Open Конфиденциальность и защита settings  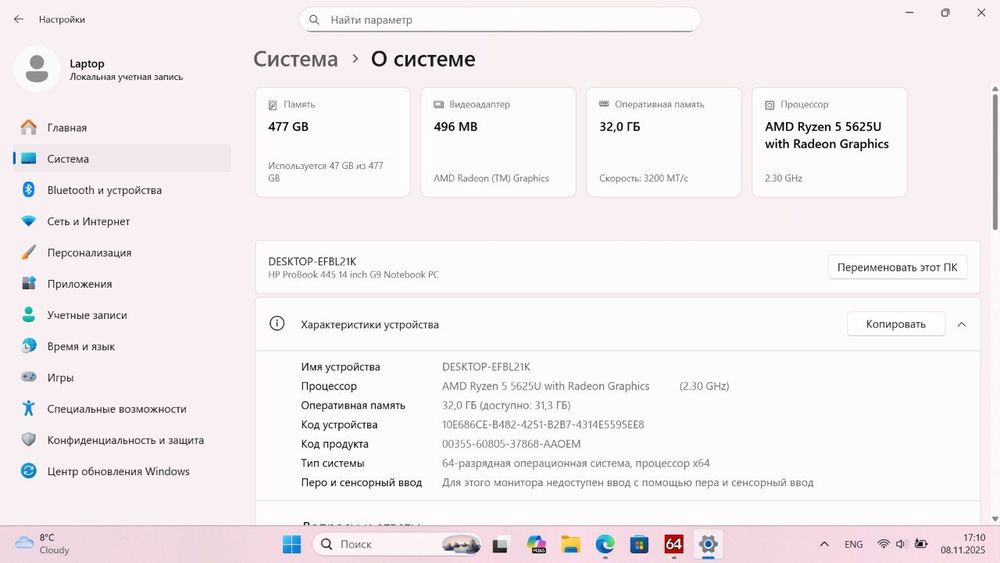(x=122, y=439)
